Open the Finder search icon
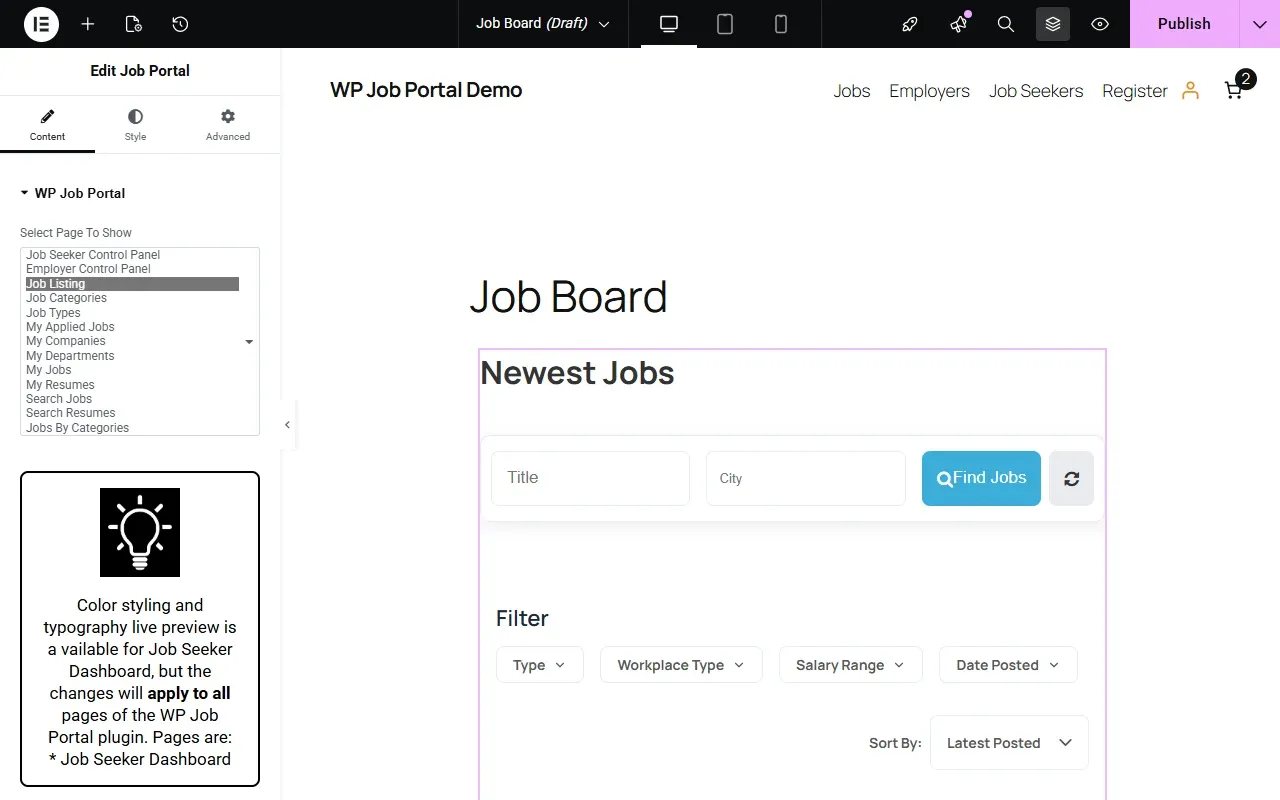This screenshot has height=800, width=1280. [1006, 24]
